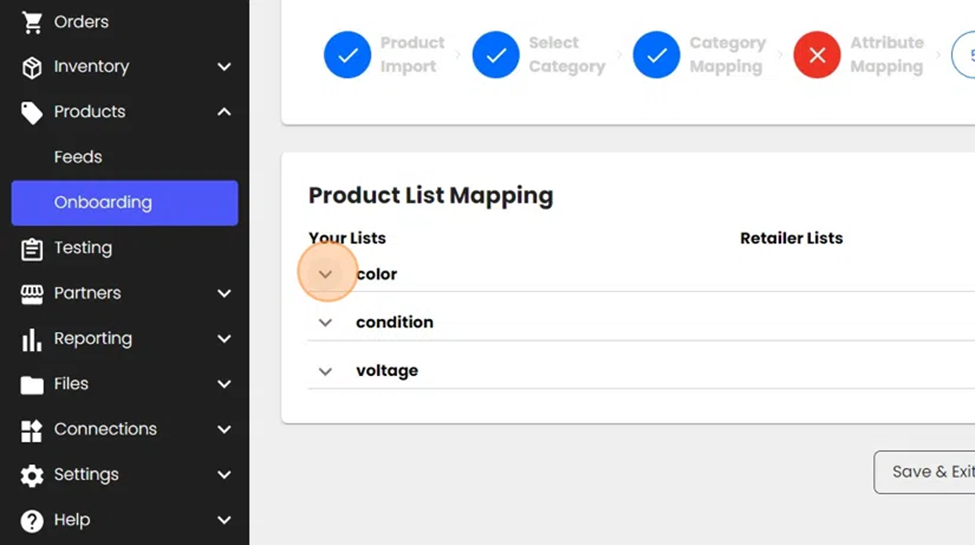Screen dimensions: 975x545
Task: Click the Inventory box icon
Action: 32,67
